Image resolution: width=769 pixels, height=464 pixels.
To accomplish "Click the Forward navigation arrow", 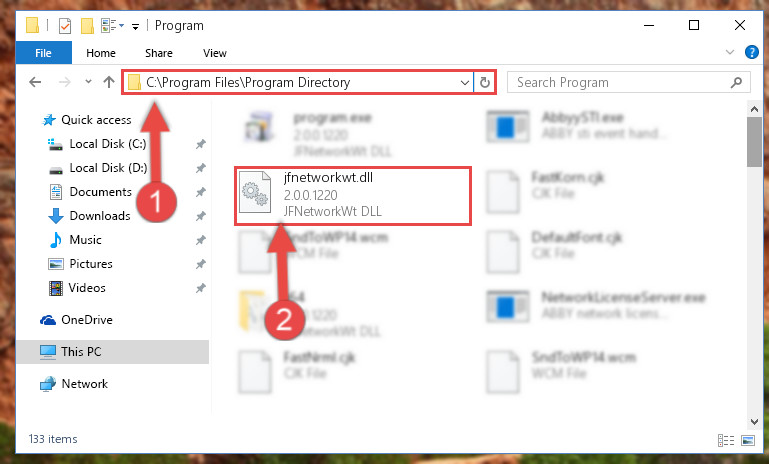I will click(64, 82).
